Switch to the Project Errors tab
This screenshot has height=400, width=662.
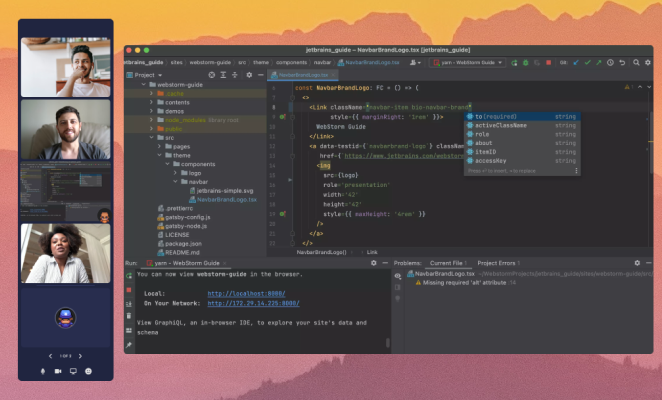(497, 262)
